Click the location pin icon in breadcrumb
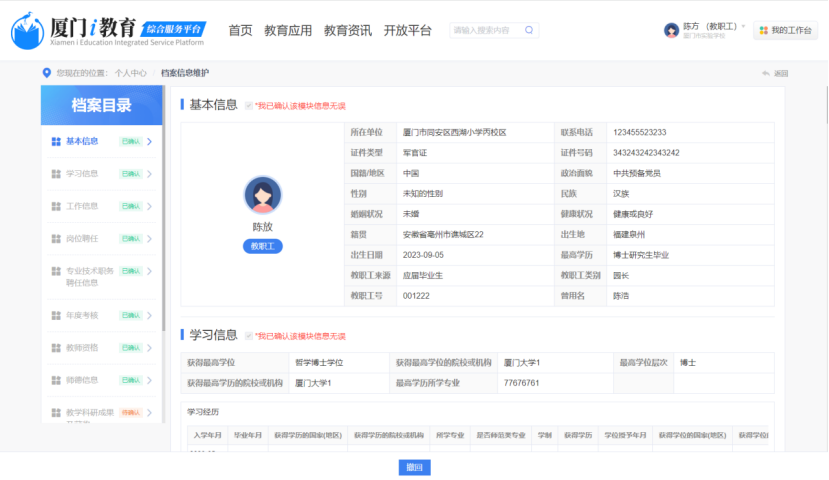 (x=46, y=73)
